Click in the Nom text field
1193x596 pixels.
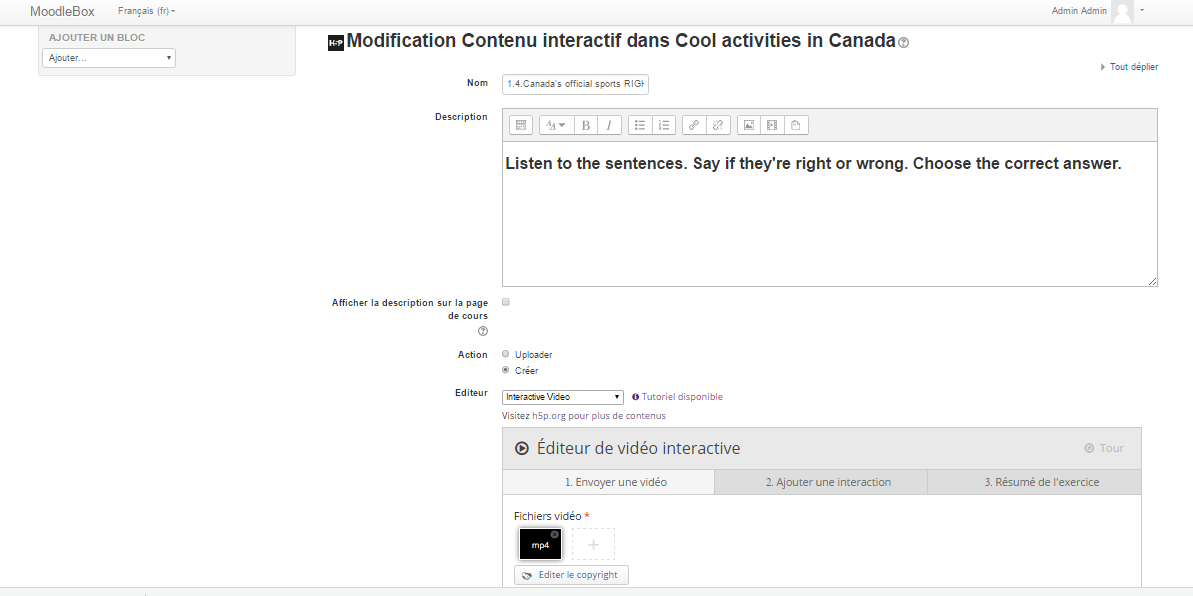(x=575, y=85)
